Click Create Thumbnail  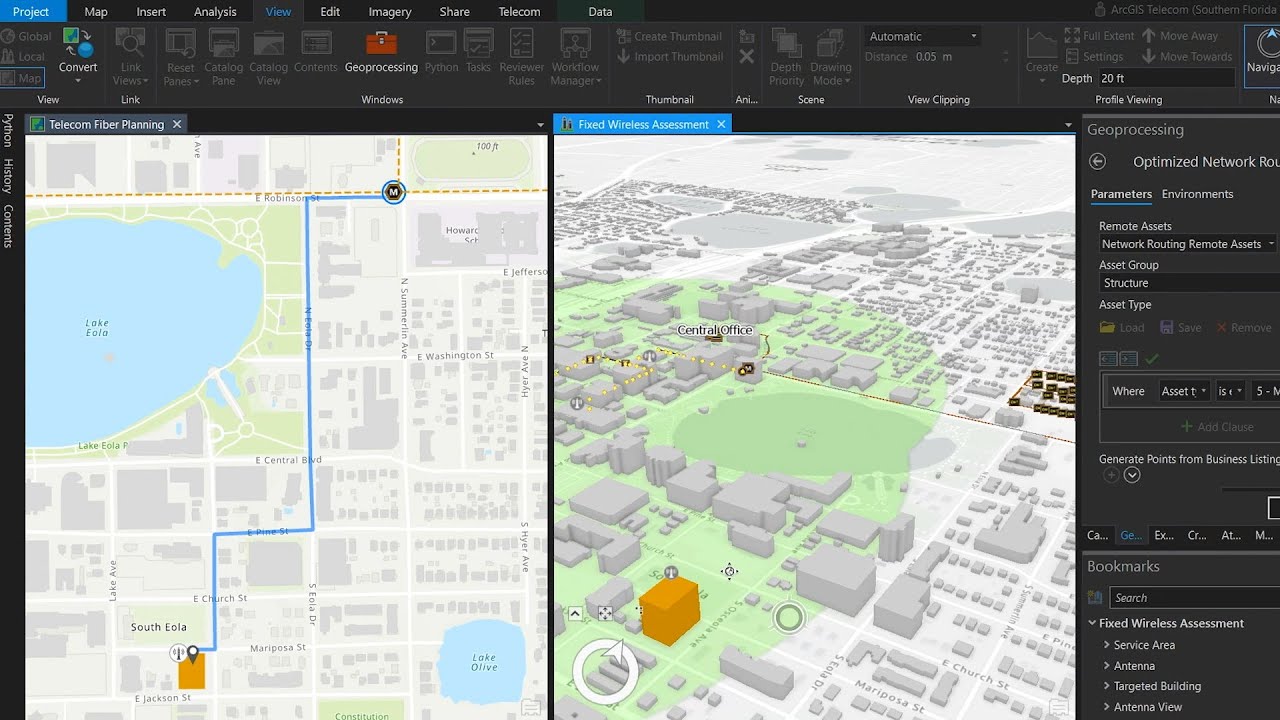(x=669, y=36)
